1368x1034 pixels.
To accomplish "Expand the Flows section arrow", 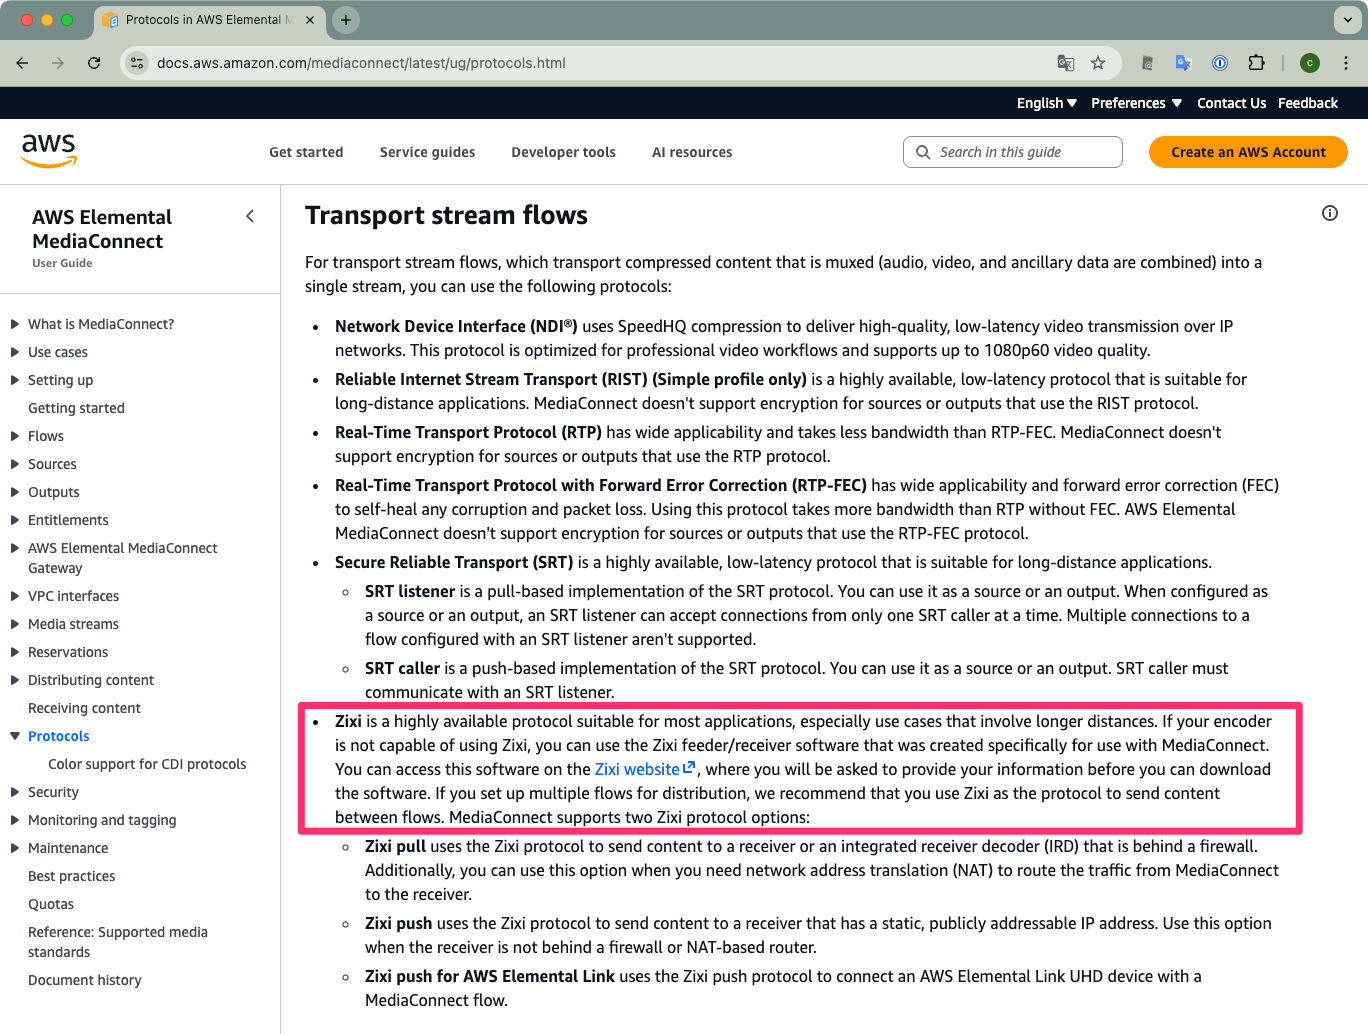I will (15, 436).
